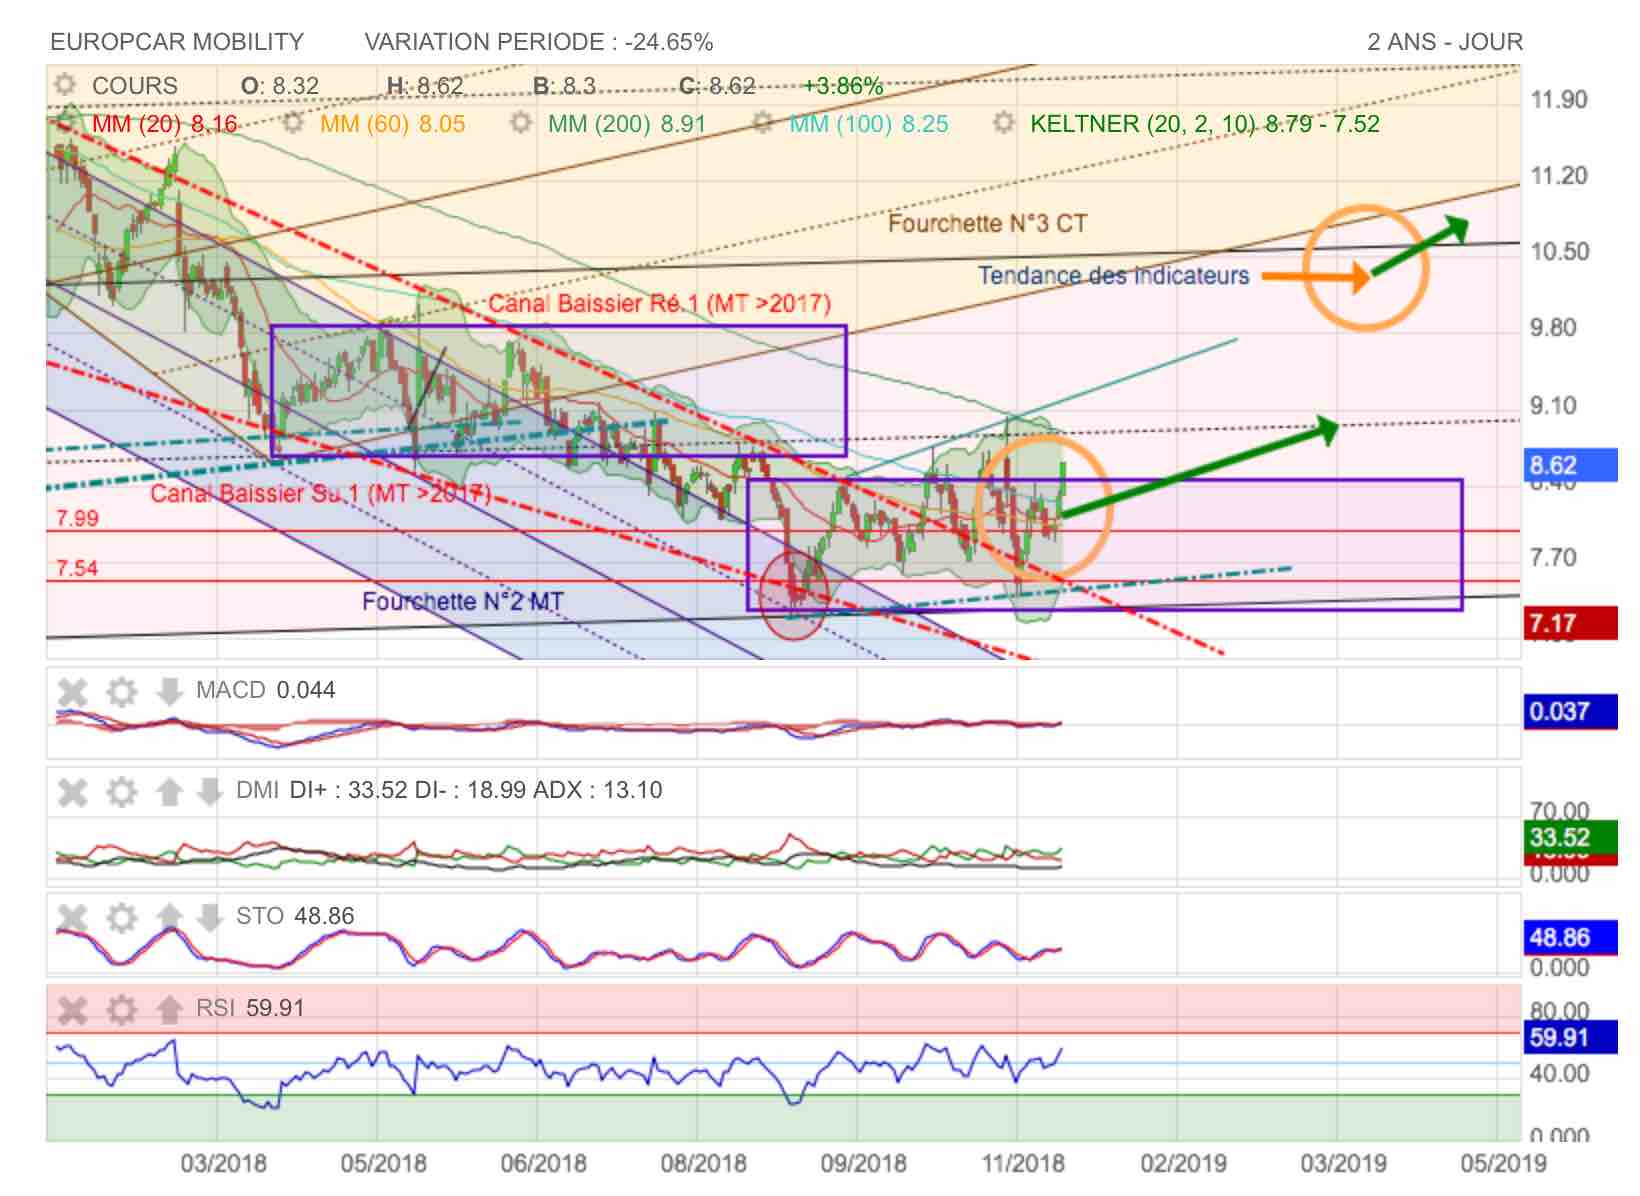The image size is (1640, 1196).
Task: Select the MM (60) 8.05 legend
Action: pos(393,124)
